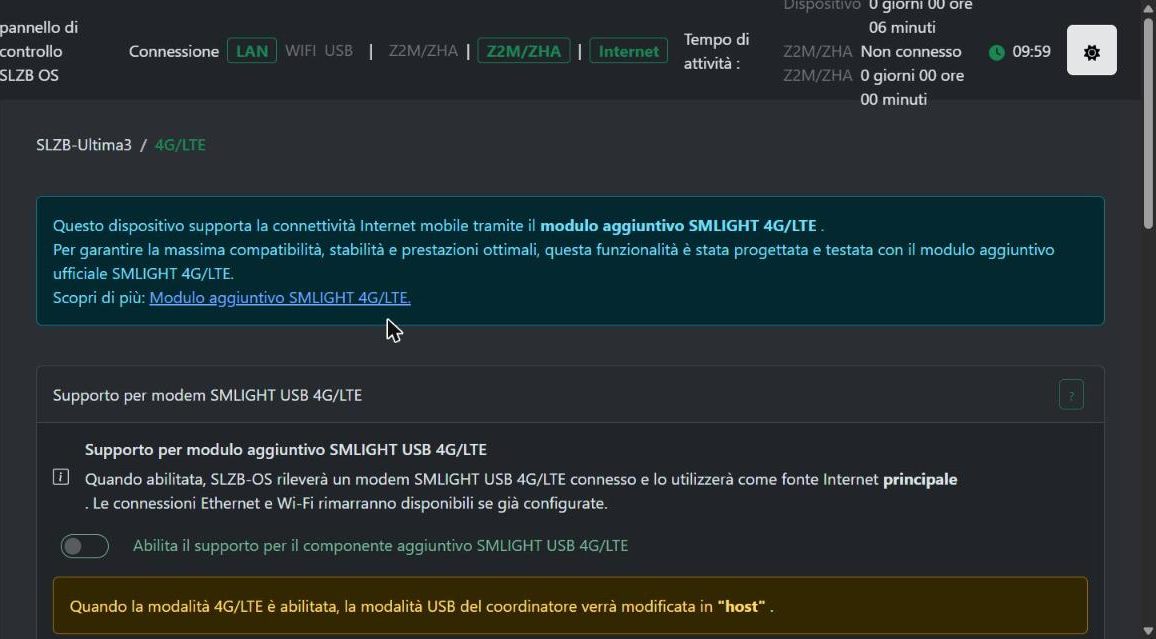Click the 'Tempo di attività :' label
1156x639 pixels.
[717, 52]
